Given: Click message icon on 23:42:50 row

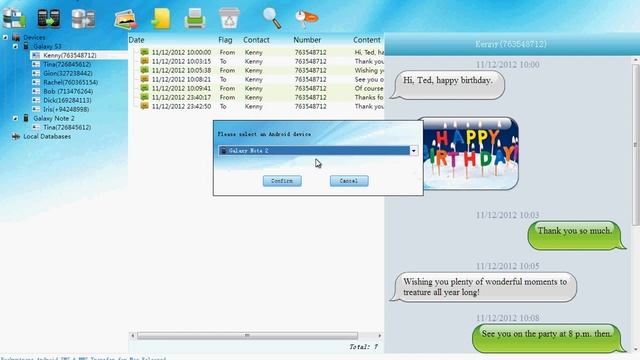Looking at the screenshot, I should (144, 106).
